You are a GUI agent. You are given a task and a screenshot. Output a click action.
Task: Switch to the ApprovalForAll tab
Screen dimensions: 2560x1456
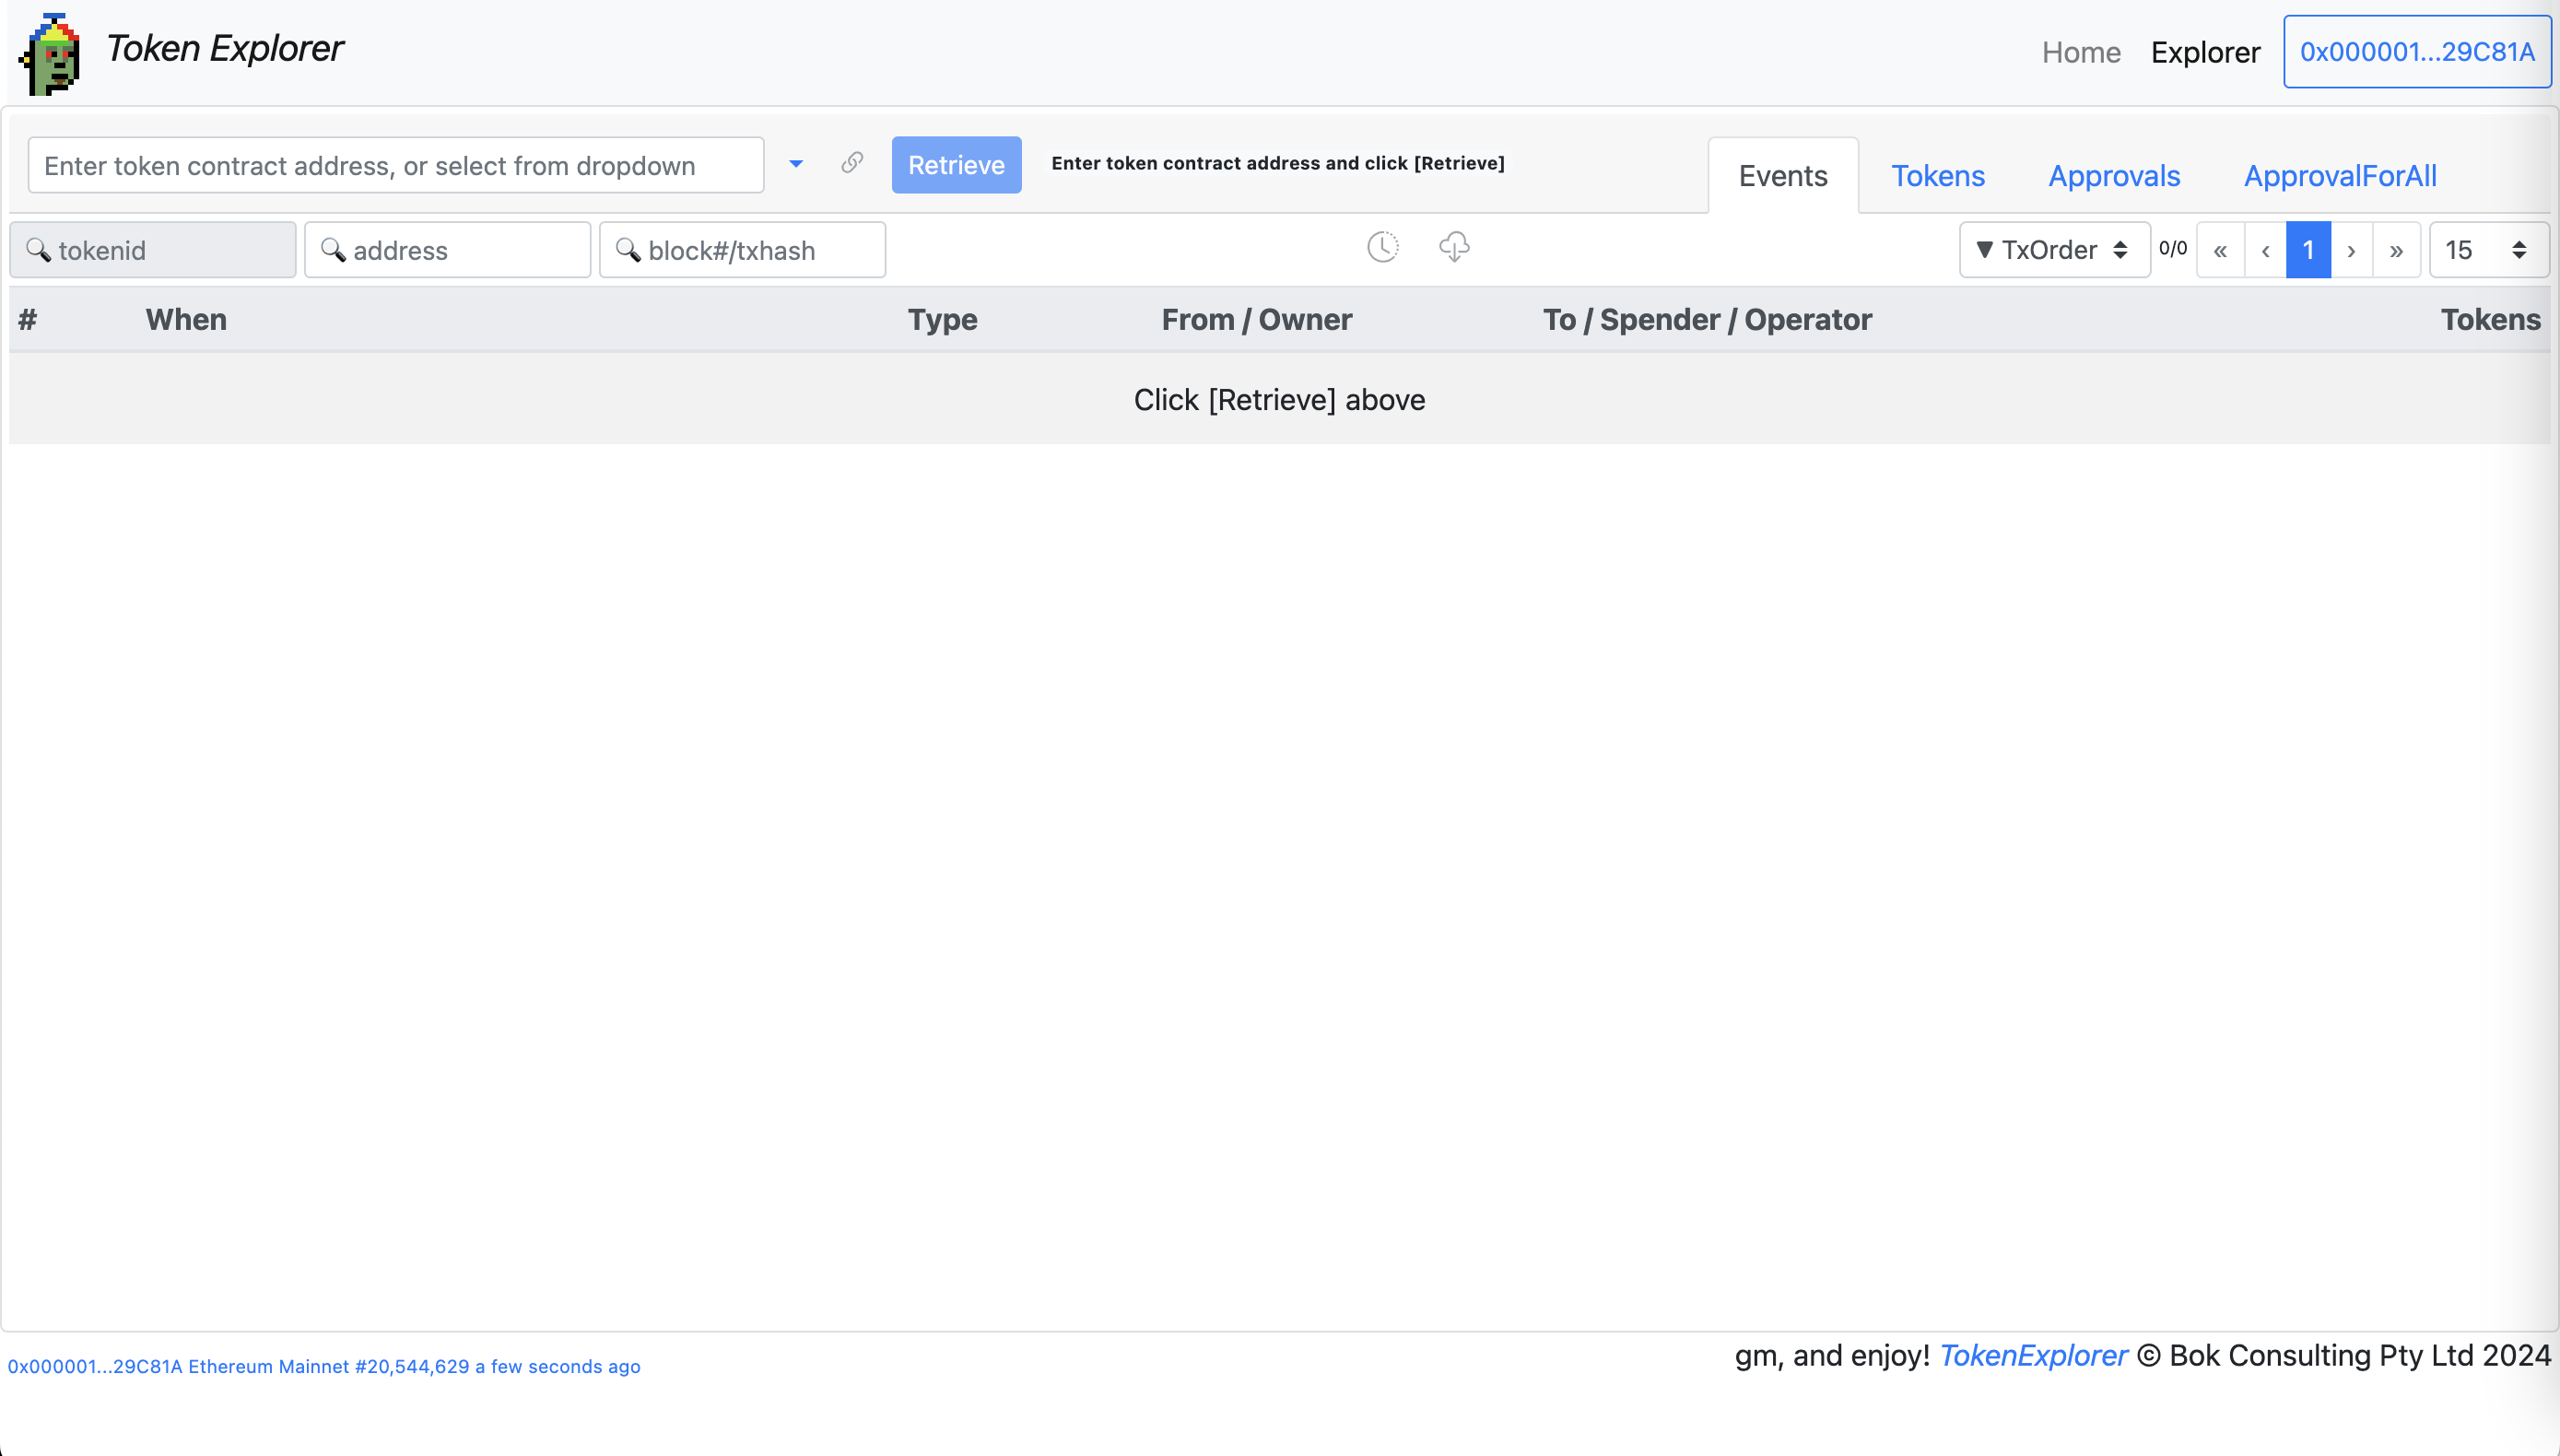pyautogui.click(x=2340, y=176)
